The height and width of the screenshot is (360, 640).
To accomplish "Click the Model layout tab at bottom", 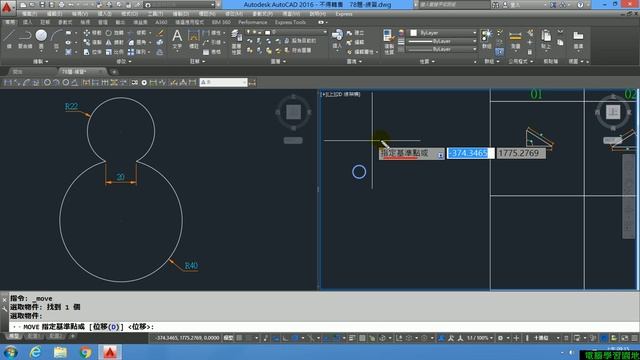I will (14, 336).
